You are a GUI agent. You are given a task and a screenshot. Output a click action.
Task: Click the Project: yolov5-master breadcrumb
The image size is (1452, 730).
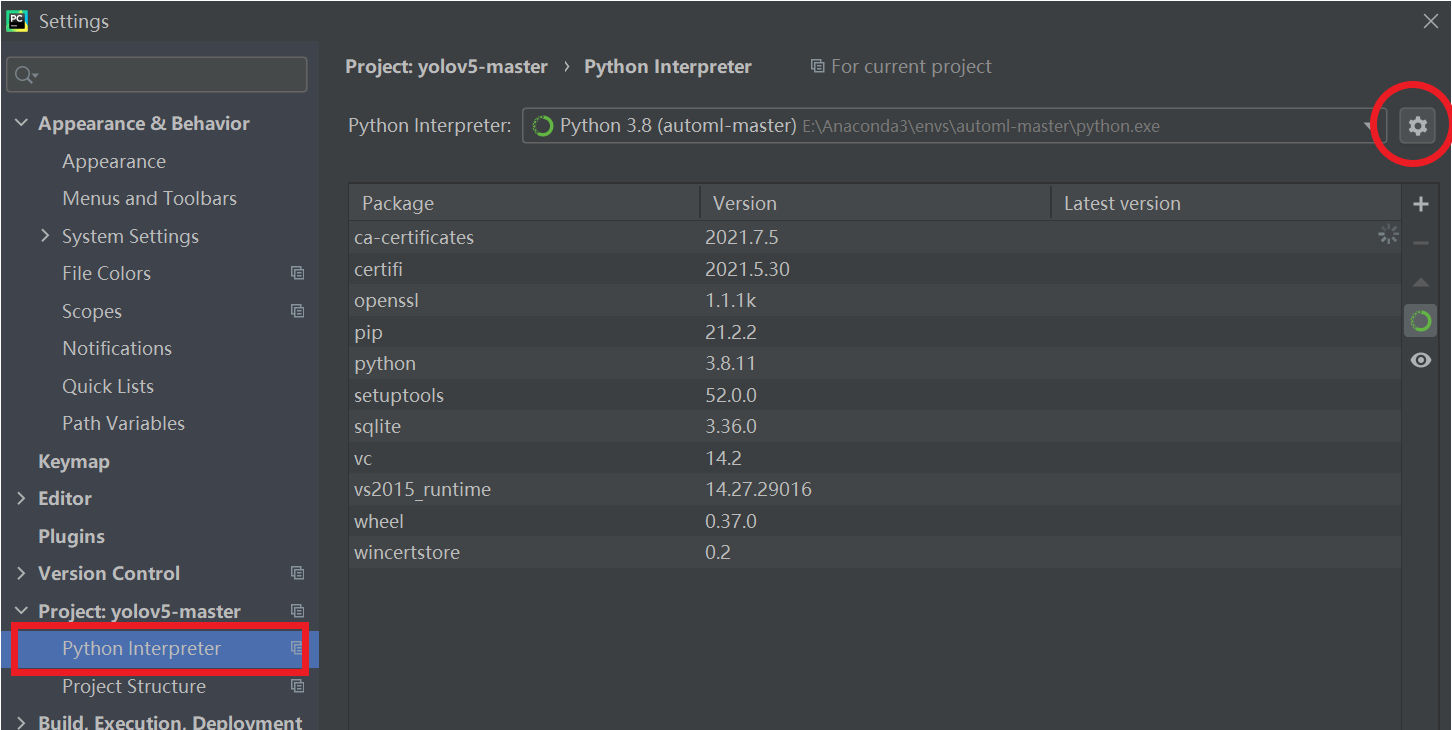[446, 66]
